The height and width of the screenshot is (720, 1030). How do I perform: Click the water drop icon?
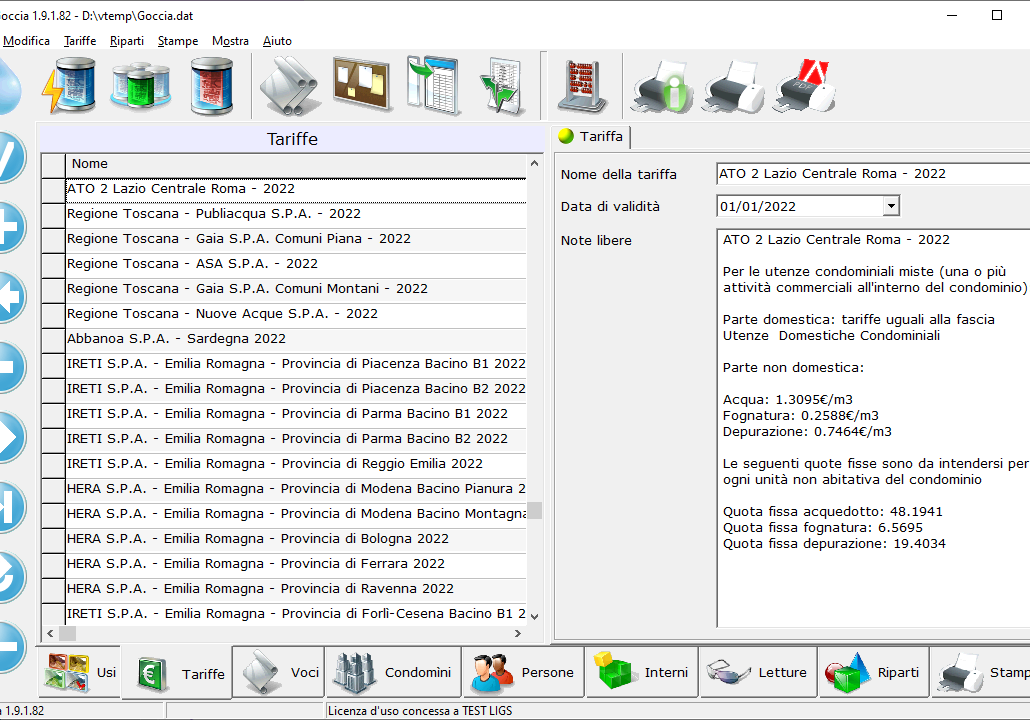9,86
